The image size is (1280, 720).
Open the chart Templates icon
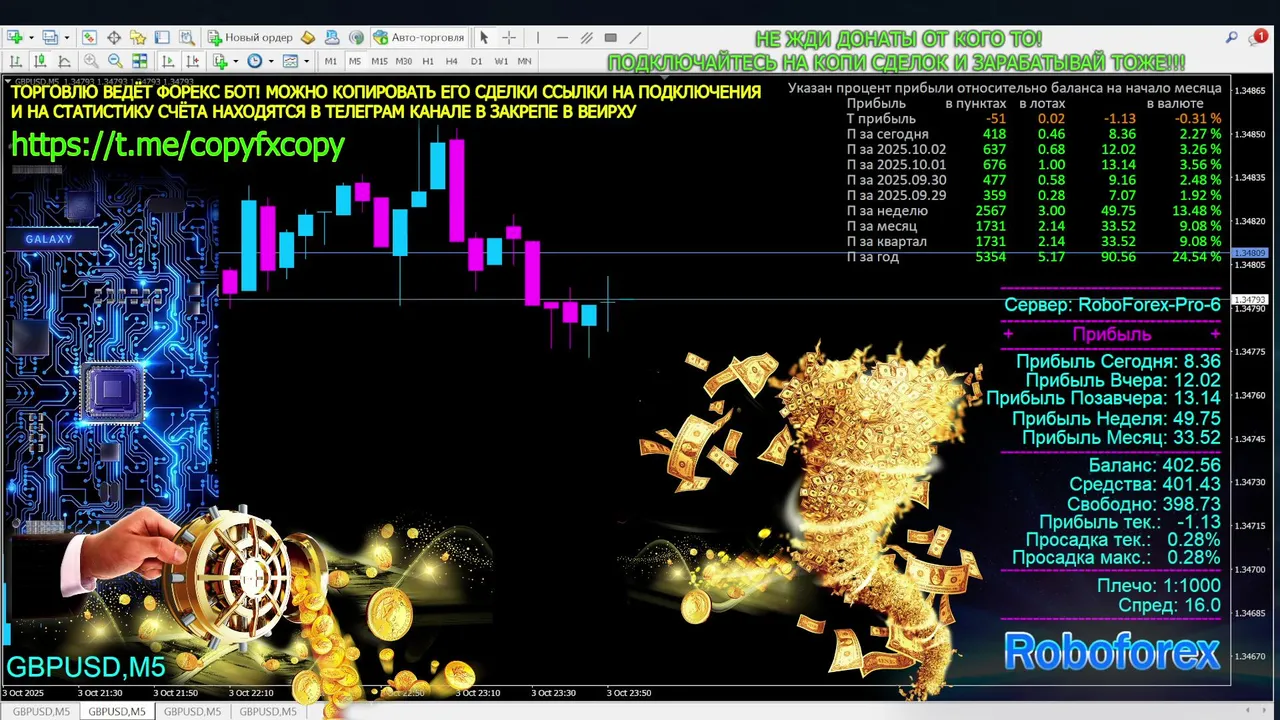click(290, 61)
